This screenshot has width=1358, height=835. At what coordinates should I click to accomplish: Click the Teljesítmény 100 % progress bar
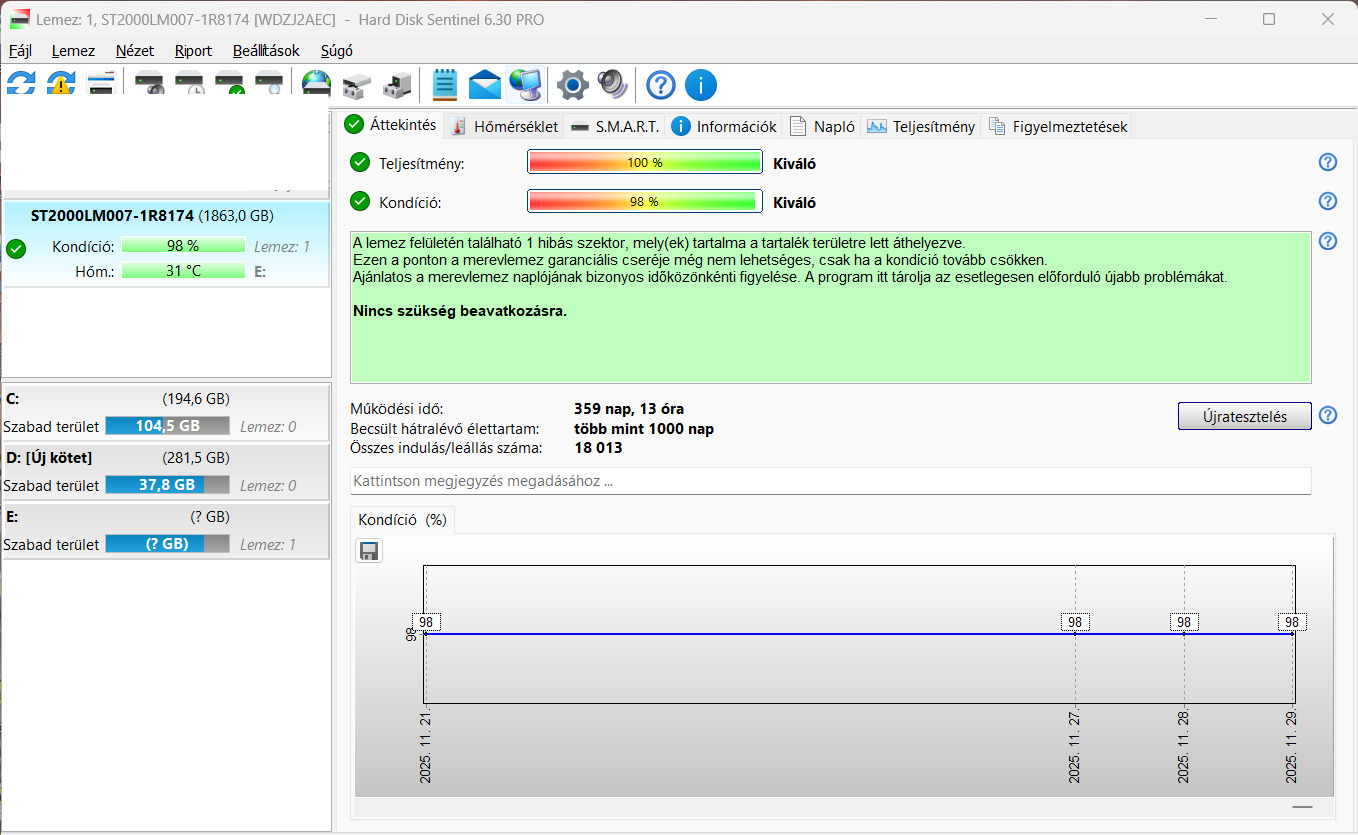tap(645, 163)
